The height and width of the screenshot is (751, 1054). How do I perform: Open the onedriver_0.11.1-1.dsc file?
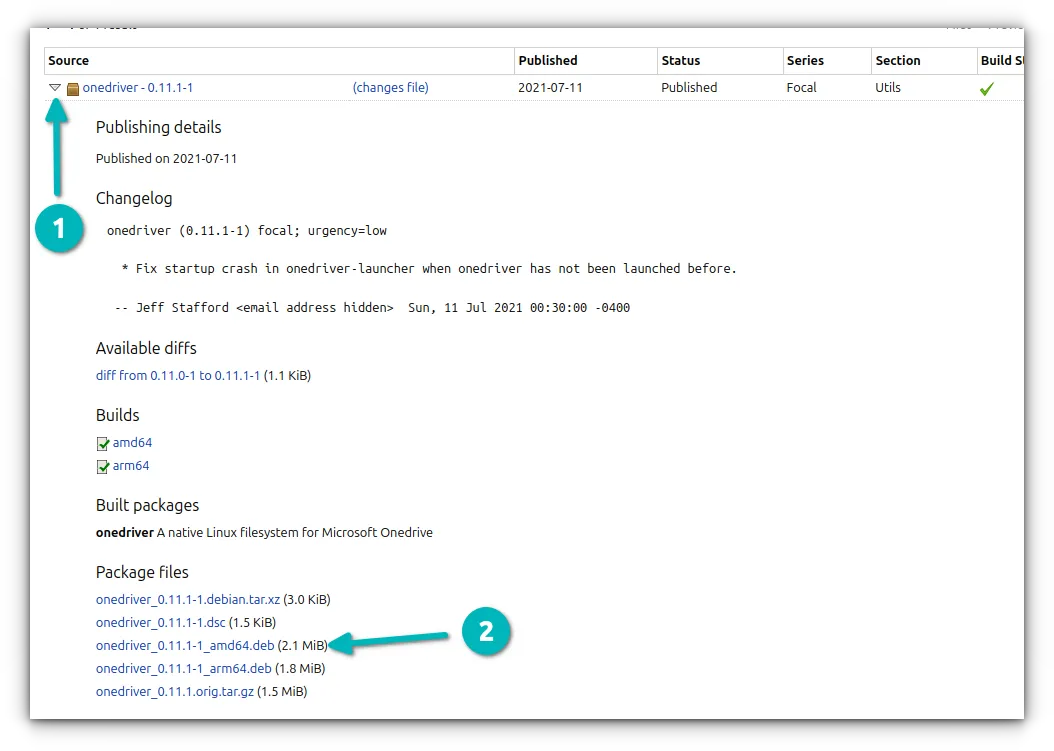163,622
